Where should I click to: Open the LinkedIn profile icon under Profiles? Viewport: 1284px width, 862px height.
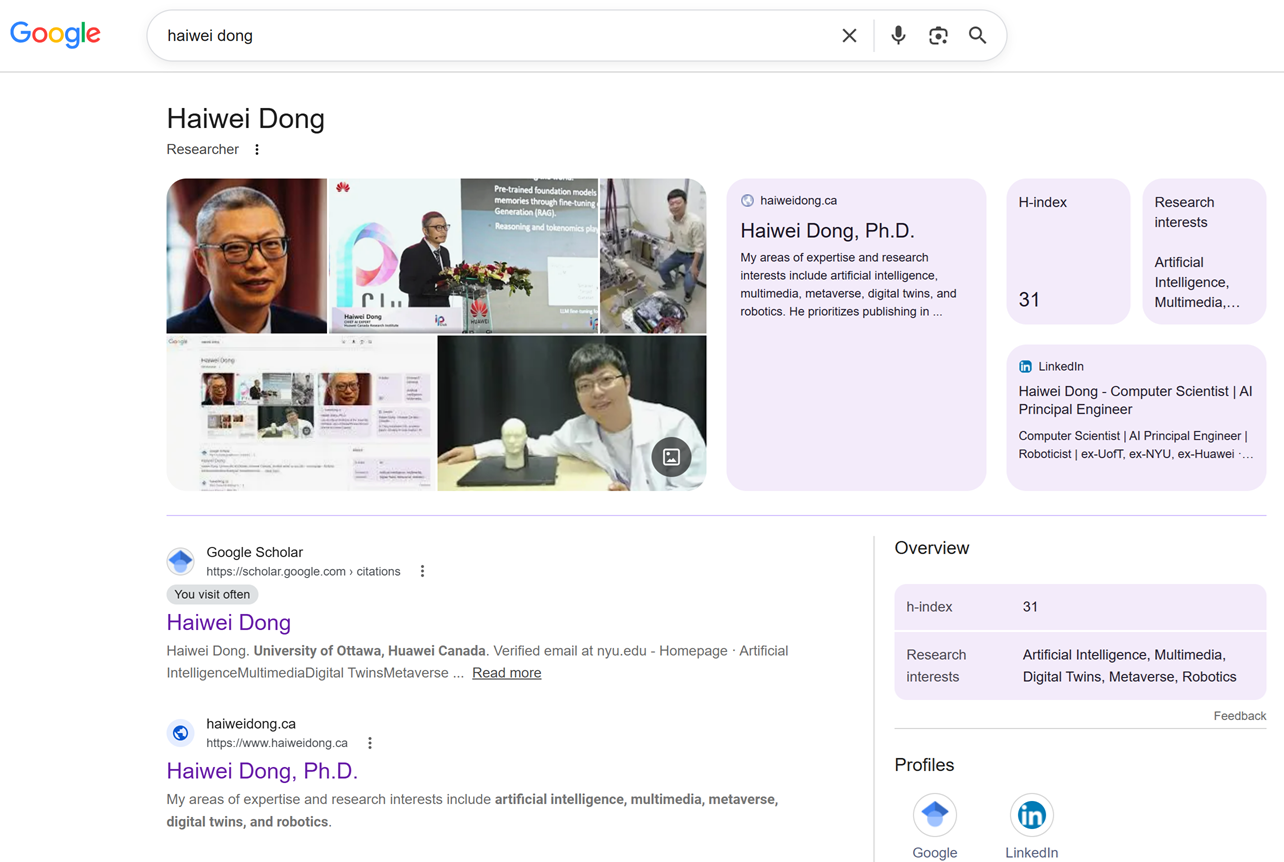pos(1031,815)
